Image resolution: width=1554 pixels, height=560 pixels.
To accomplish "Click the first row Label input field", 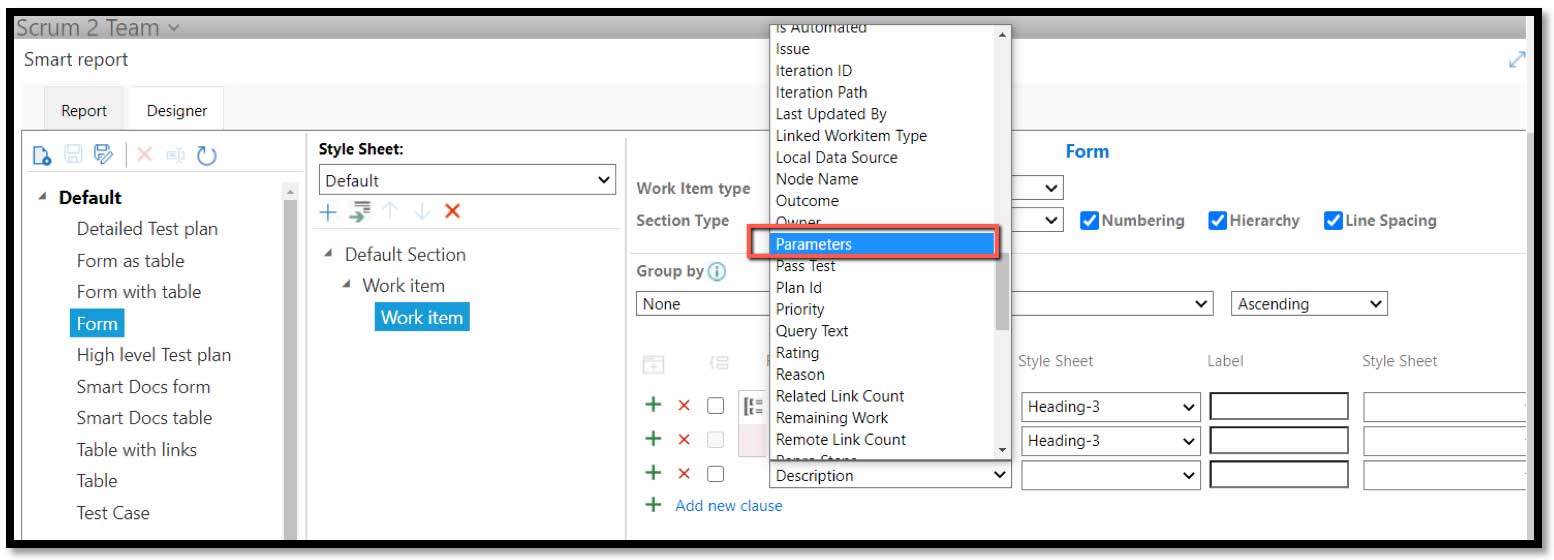I will tap(1278, 407).
